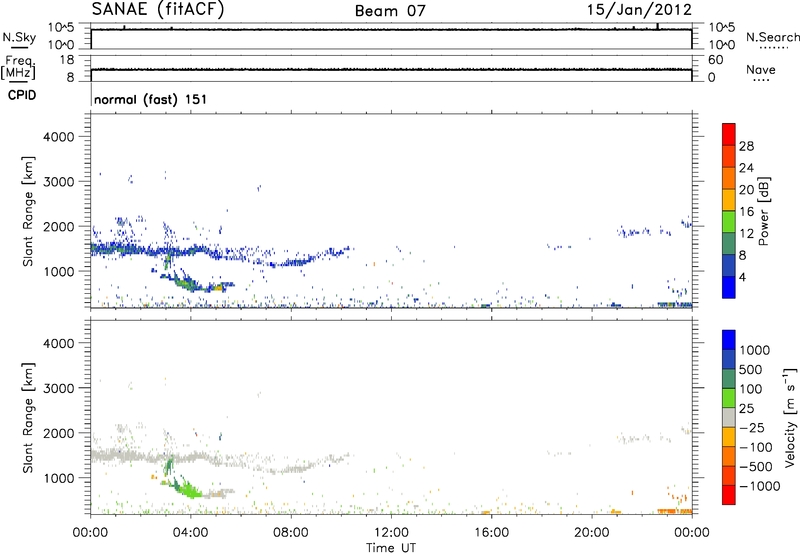Screen dimensions: 800x554
Task: Click the red bottom of Velocity colorbar
Action: (x=729, y=495)
